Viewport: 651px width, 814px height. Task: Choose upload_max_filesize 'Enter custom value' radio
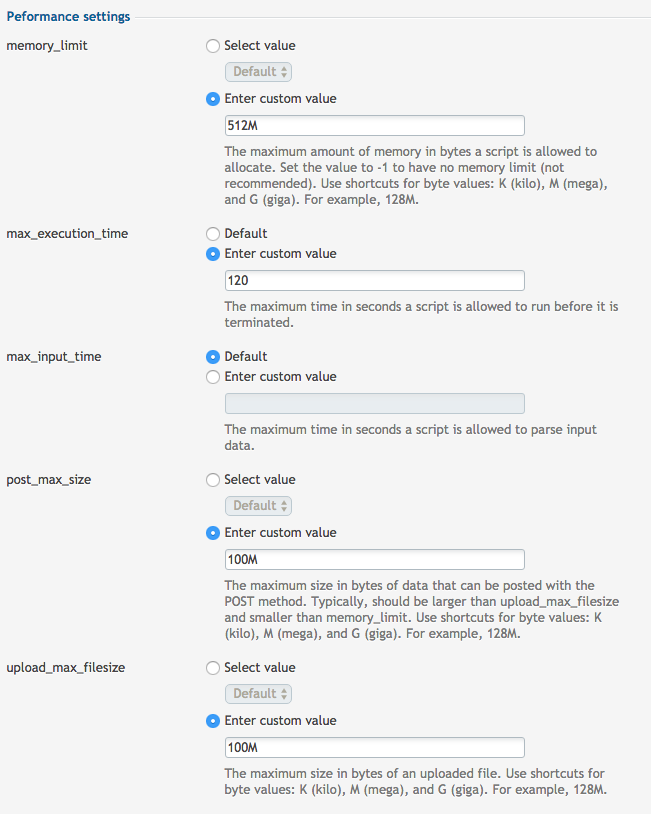(212, 721)
